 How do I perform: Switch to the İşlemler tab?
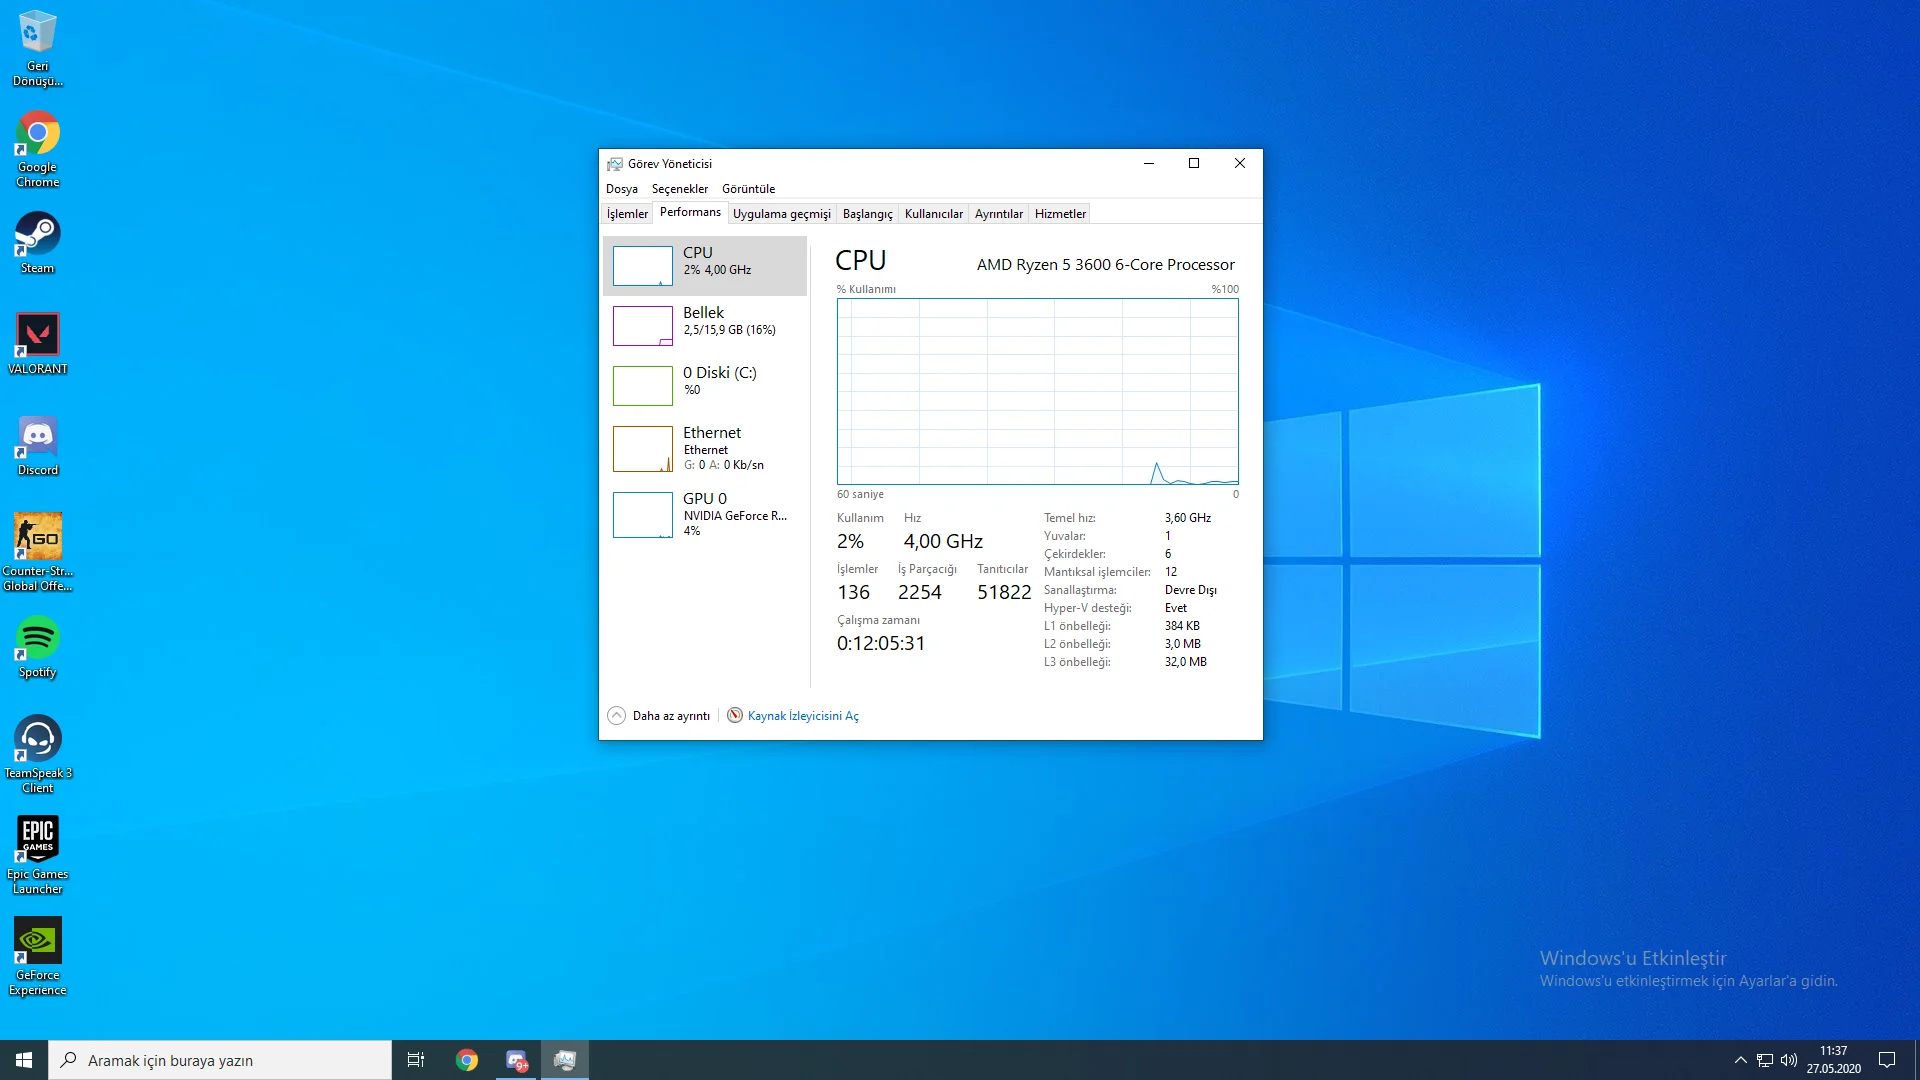pos(627,214)
